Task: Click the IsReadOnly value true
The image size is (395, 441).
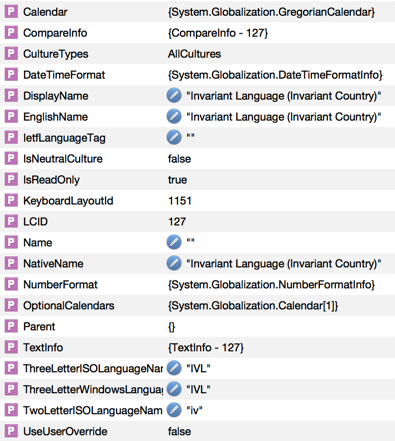Action: tap(177, 180)
